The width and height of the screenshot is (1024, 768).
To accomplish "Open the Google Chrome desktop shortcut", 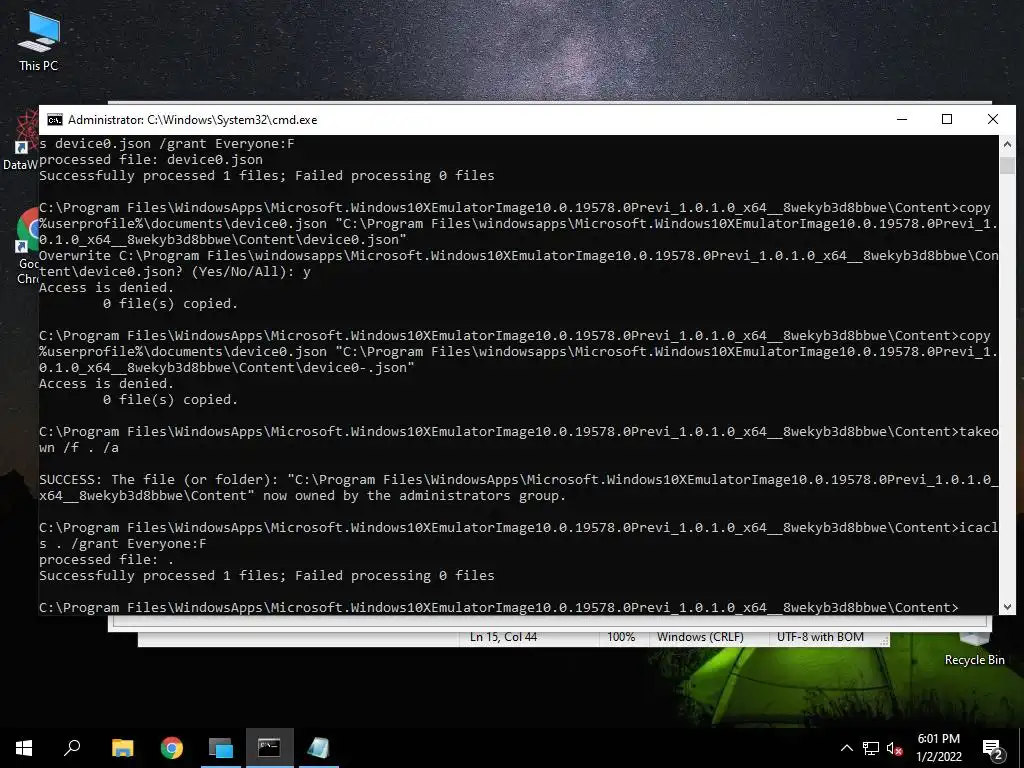I will [x=27, y=247].
